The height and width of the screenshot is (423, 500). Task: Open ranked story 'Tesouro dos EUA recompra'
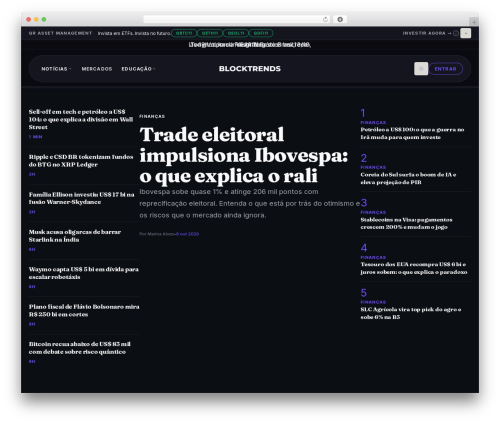point(414,268)
